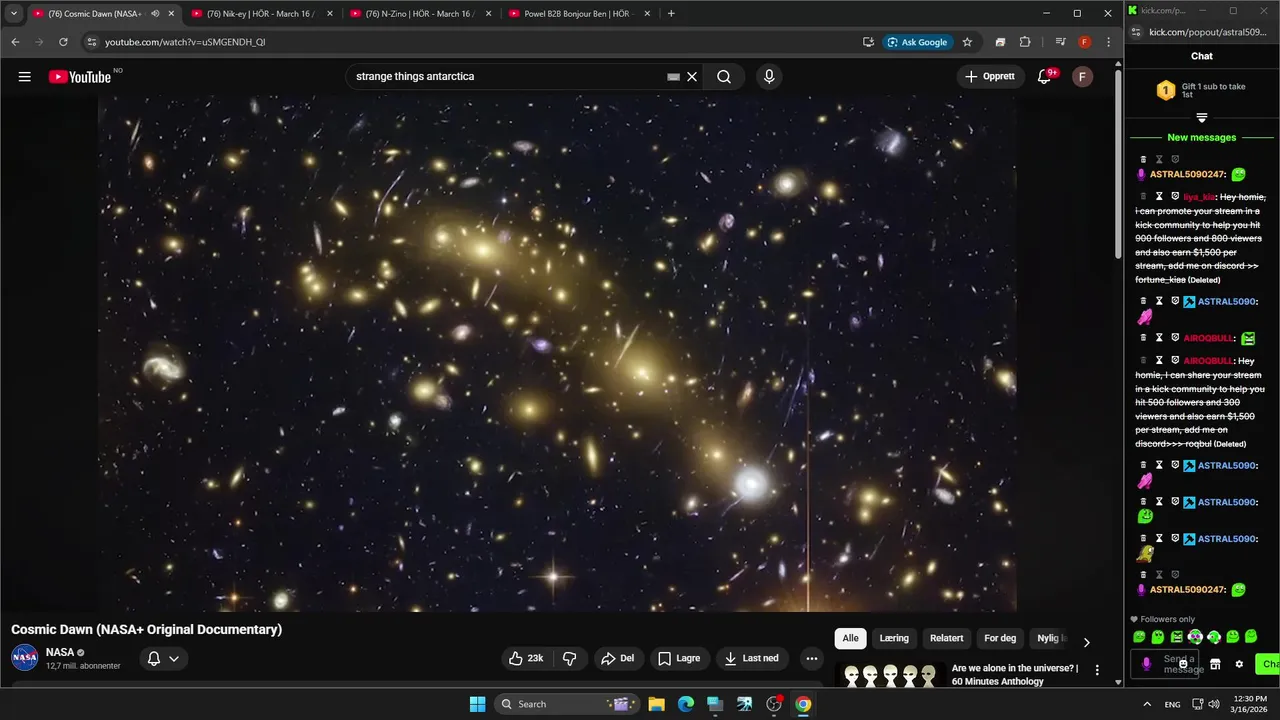This screenshot has height=720, width=1280.
Task: Start voice search with microphone
Action: pyautogui.click(x=769, y=77)
